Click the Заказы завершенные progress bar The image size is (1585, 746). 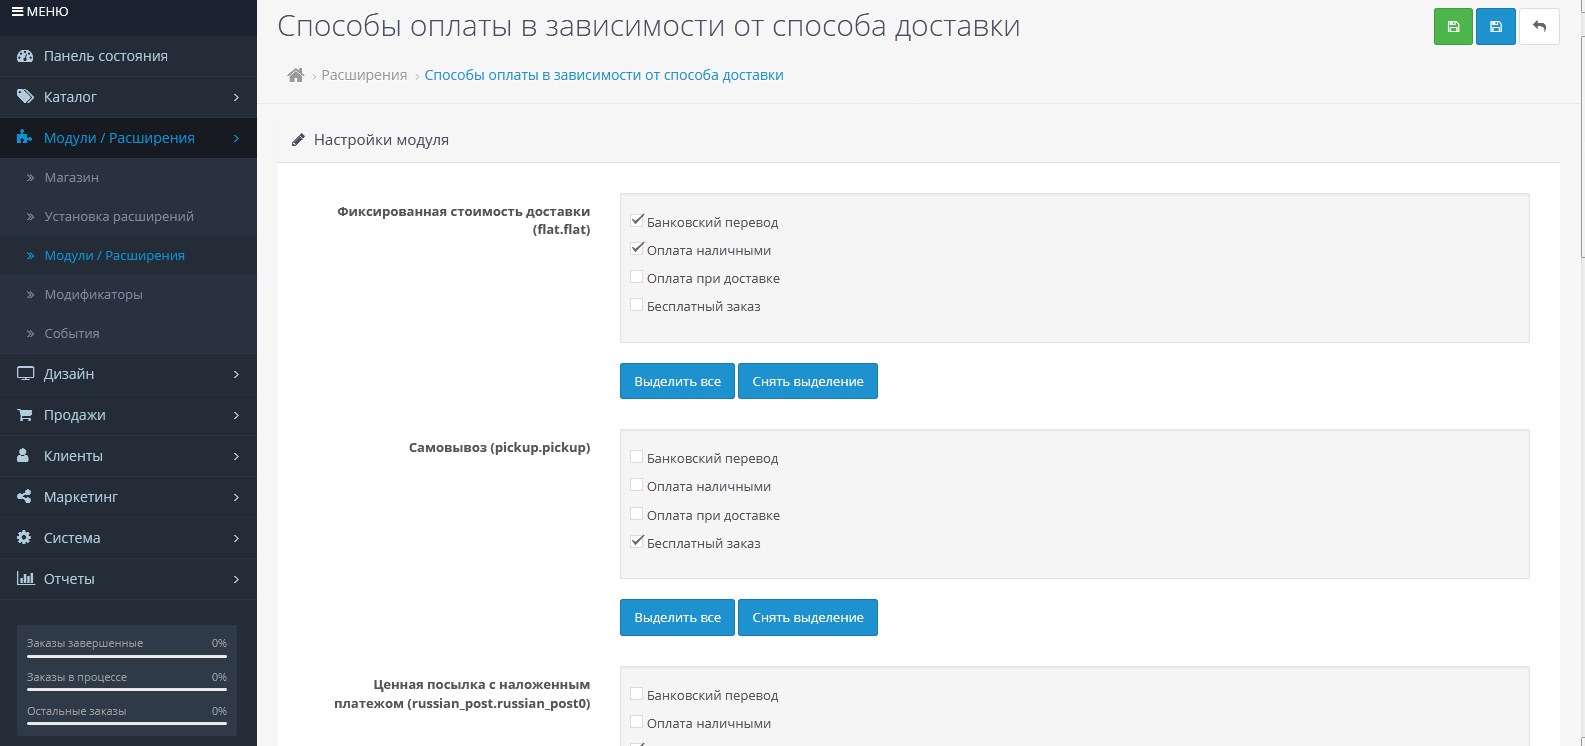[127, 657]
